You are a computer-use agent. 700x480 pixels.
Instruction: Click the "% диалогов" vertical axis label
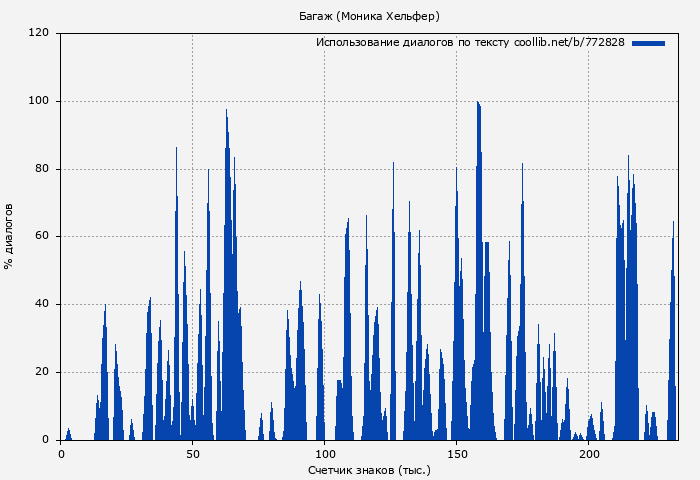point(10,236)
